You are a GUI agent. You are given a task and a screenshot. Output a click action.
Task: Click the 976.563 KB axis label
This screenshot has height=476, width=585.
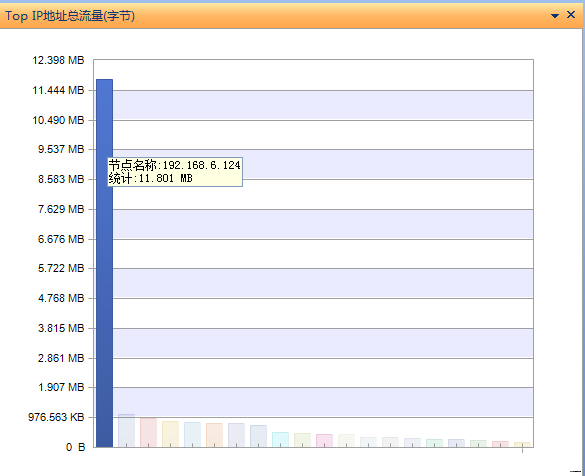[56, 417]
